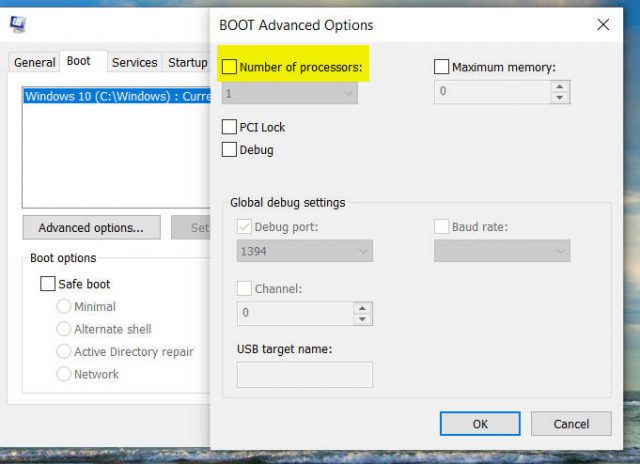Open the Startup tab
The height and width of the screenshot is (464, 640).
[x=187, y=62]
